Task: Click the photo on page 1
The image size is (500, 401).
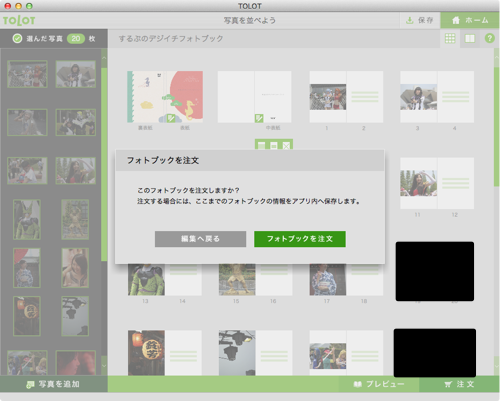Action: click(x=328, y=97)
